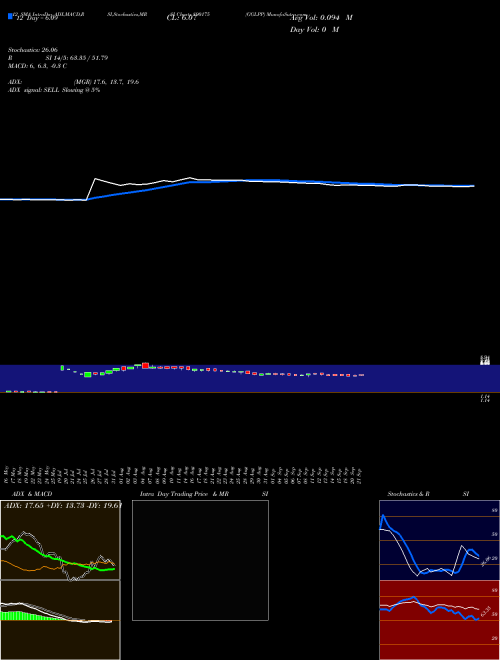Click the large red candlestick in the candle strip

(x=146, y=365)
